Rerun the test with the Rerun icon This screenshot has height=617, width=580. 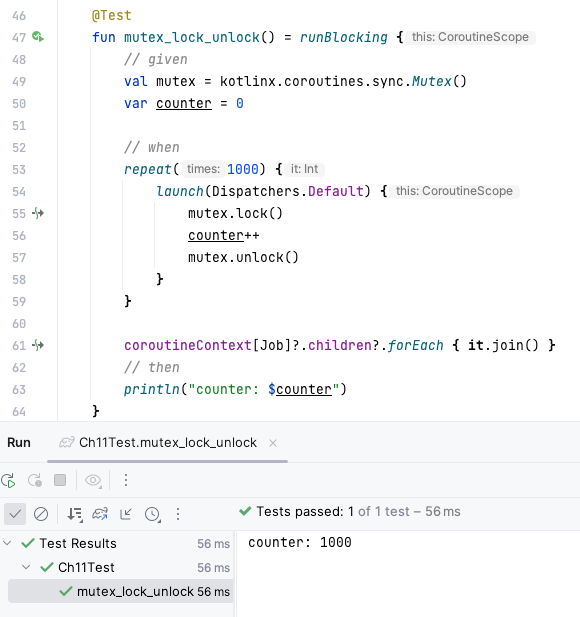(x=8, y=480)
